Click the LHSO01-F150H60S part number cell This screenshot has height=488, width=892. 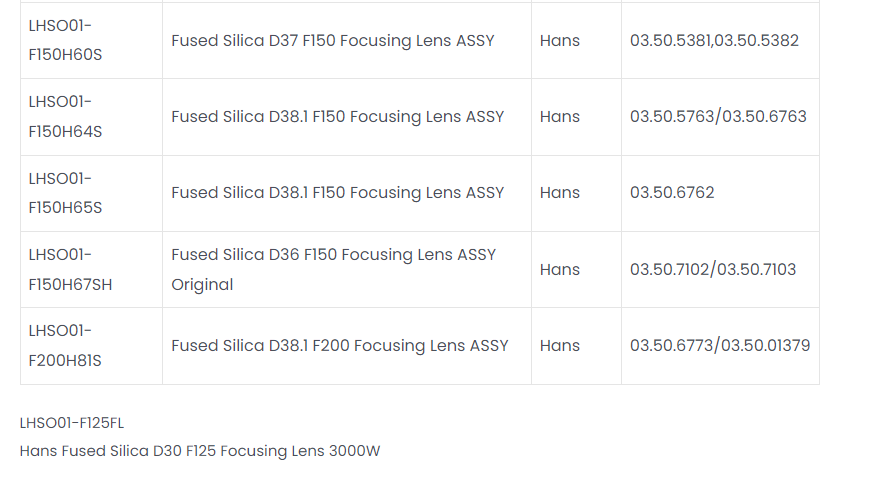coord(66,39)
